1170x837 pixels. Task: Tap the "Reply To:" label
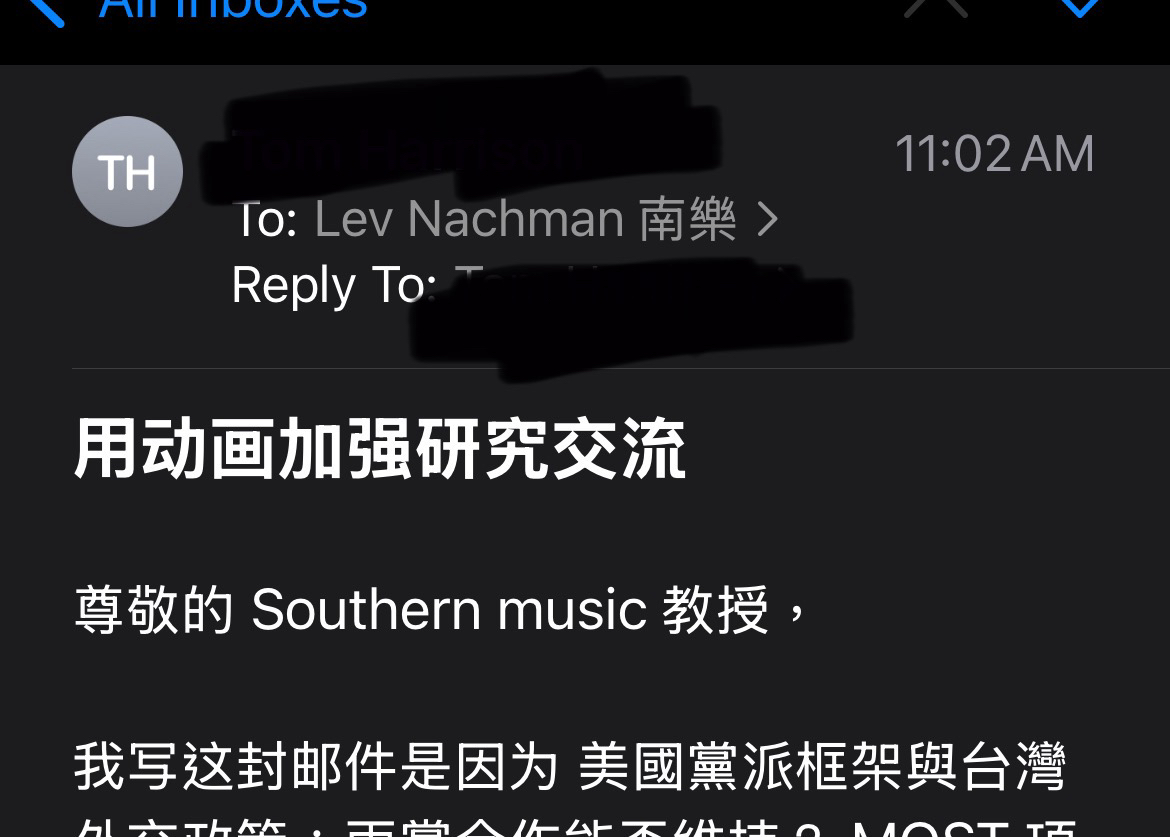point(334,286)
